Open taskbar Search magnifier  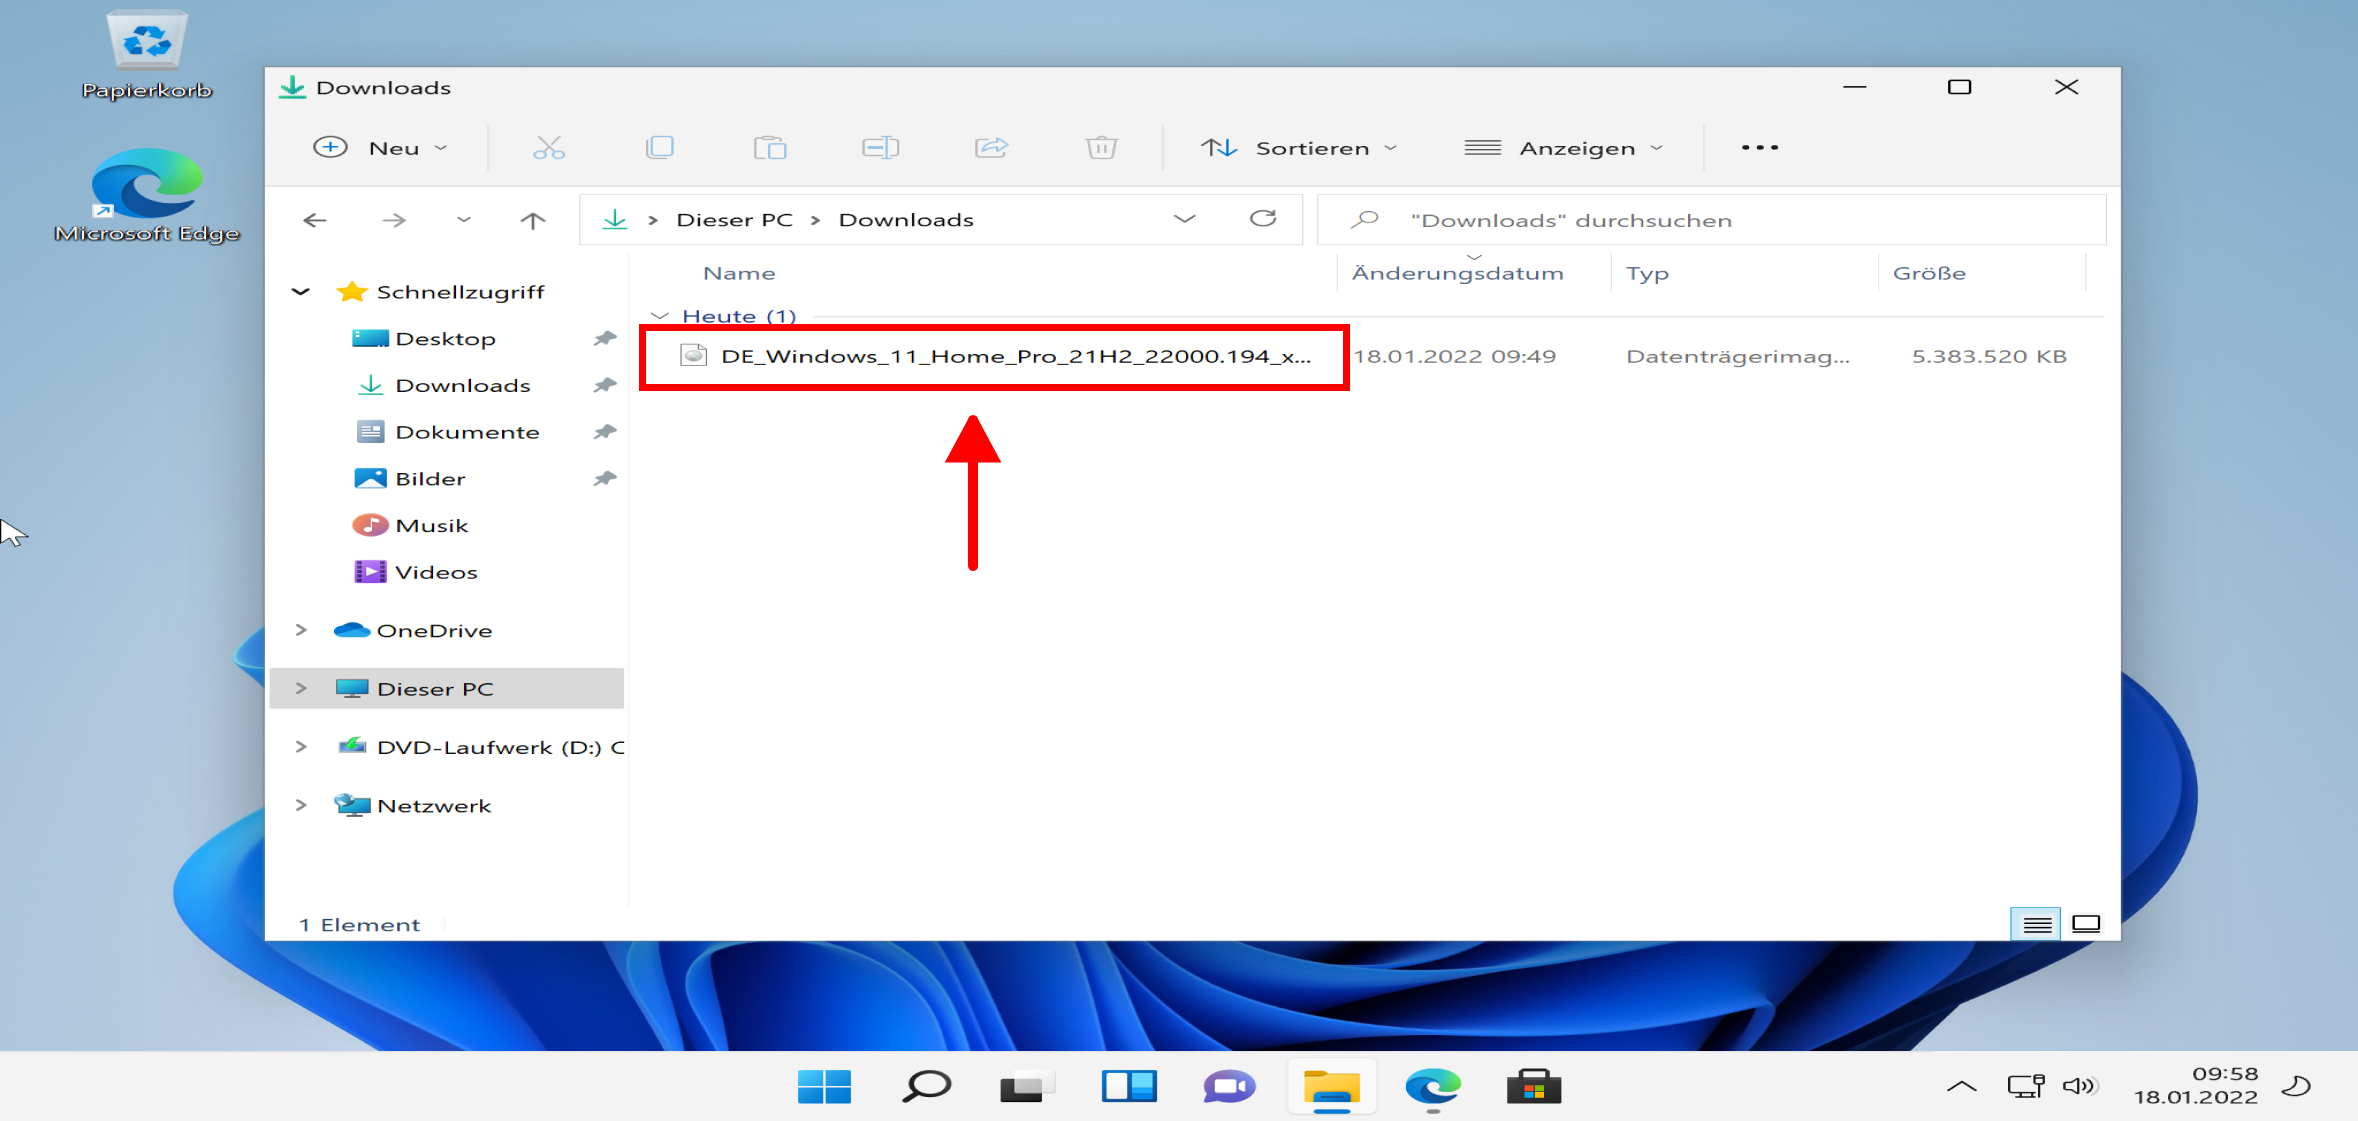(x=926, y=1087)
